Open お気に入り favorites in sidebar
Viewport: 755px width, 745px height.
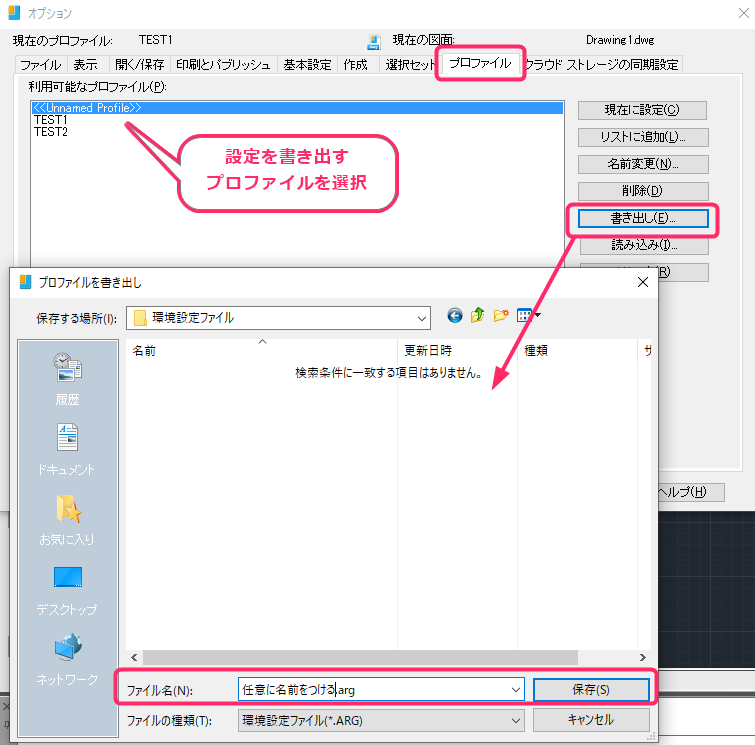click(67, 520)
